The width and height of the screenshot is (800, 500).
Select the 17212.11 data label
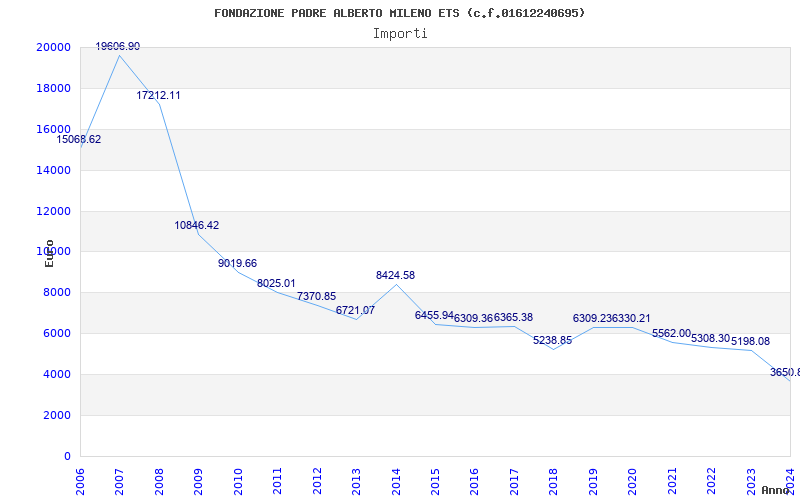click(158, 95)
